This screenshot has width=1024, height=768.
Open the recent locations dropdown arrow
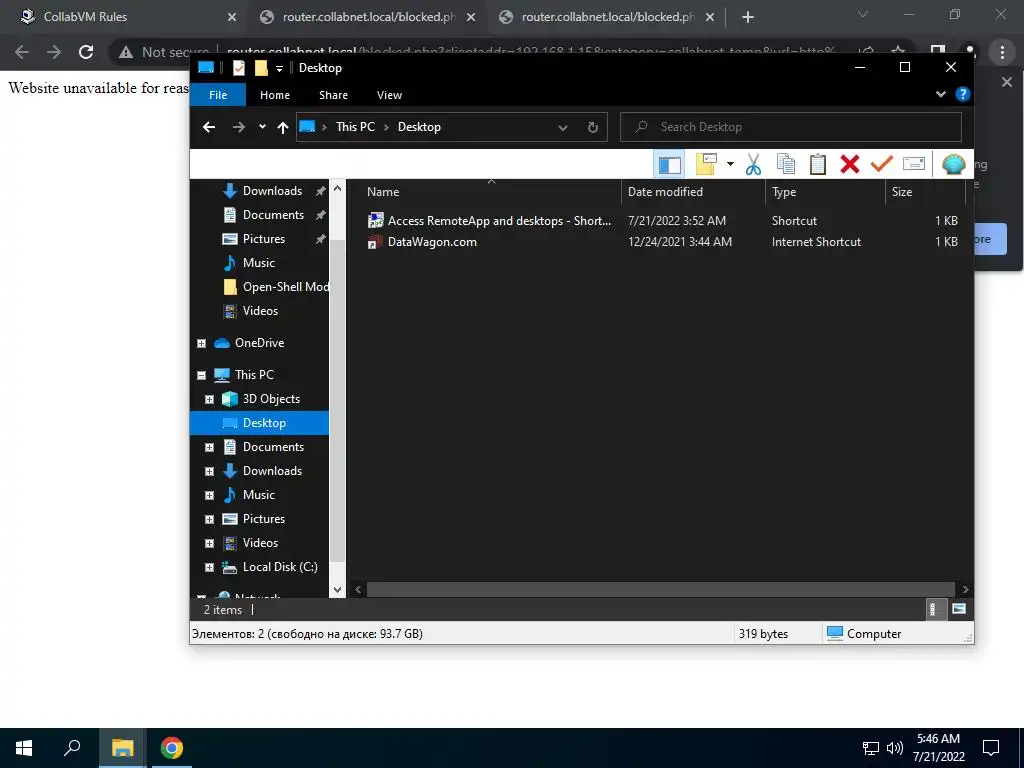click(x=262, y=127)
